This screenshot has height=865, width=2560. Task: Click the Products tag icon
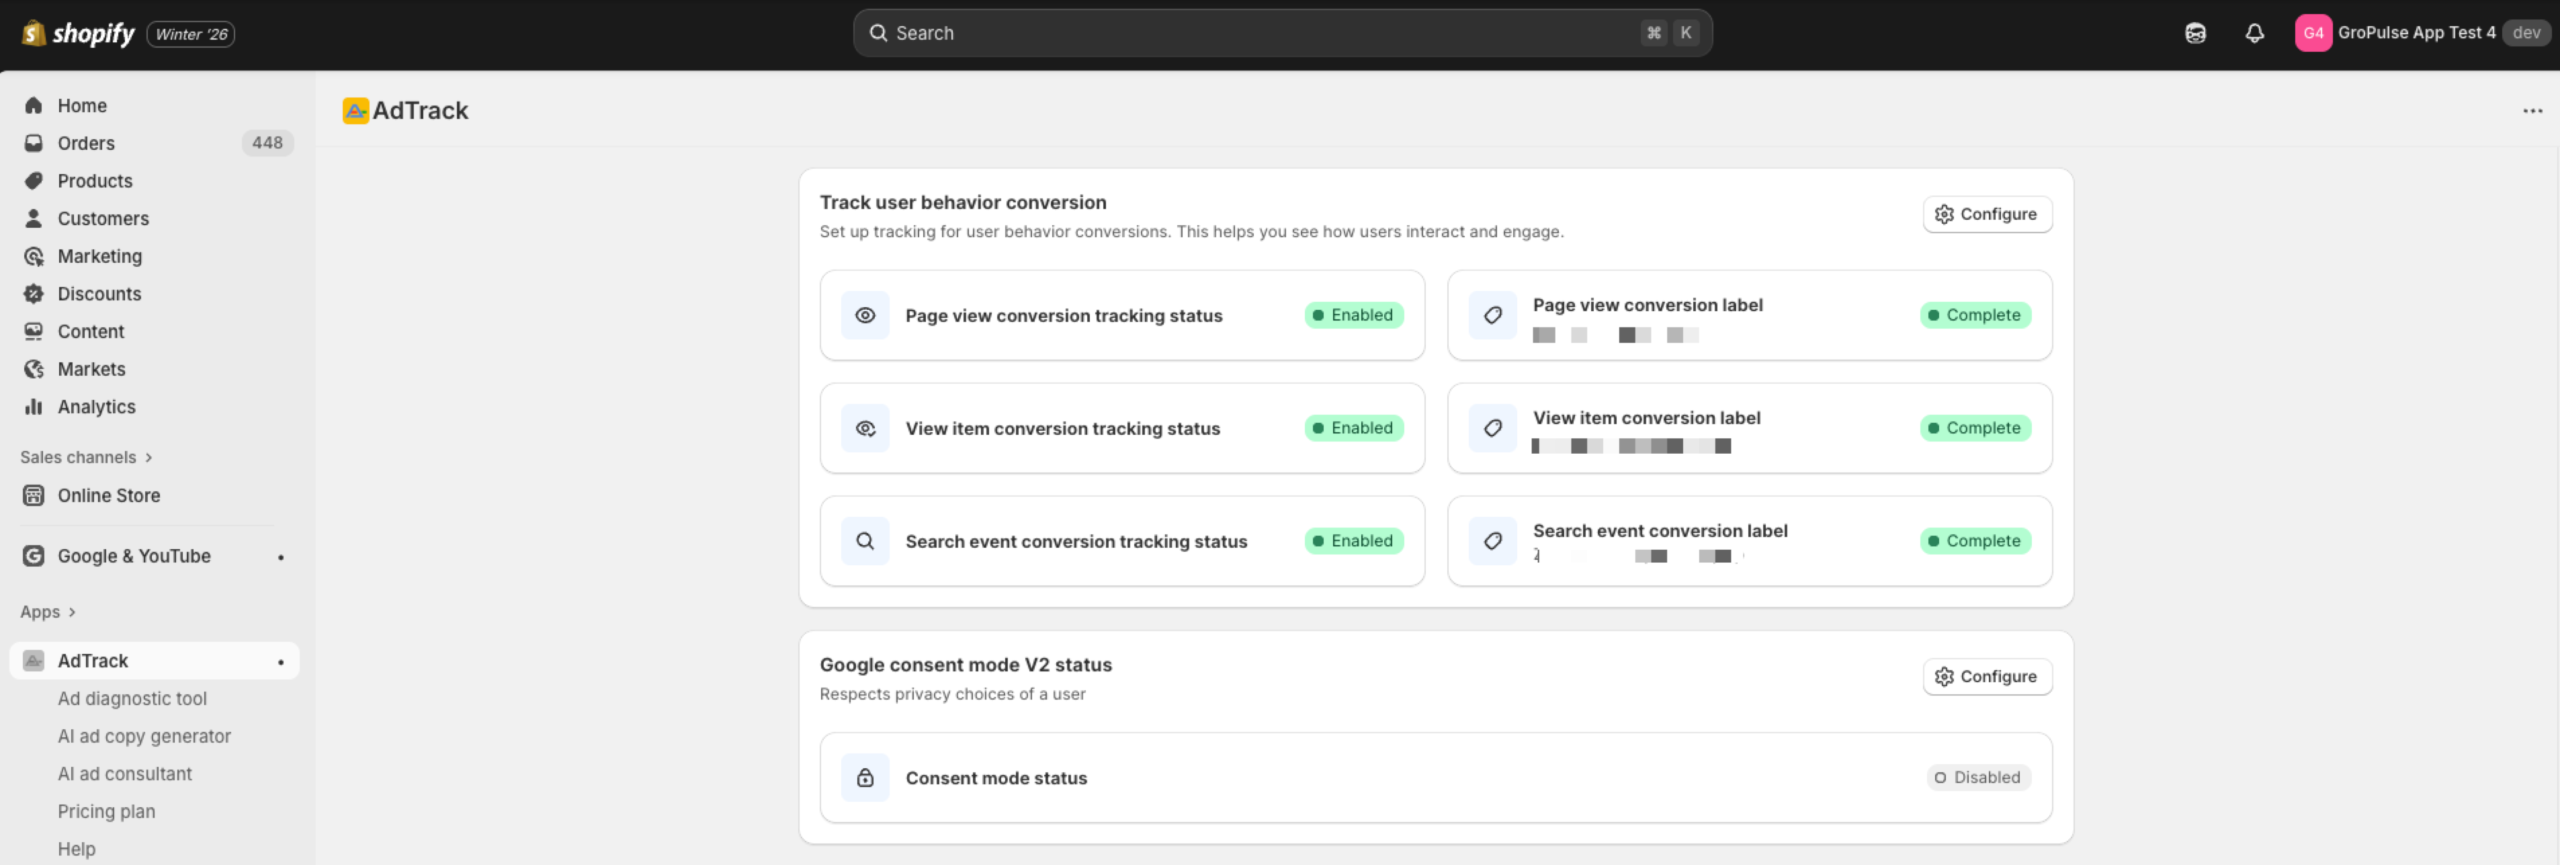[x=34, y=181]
